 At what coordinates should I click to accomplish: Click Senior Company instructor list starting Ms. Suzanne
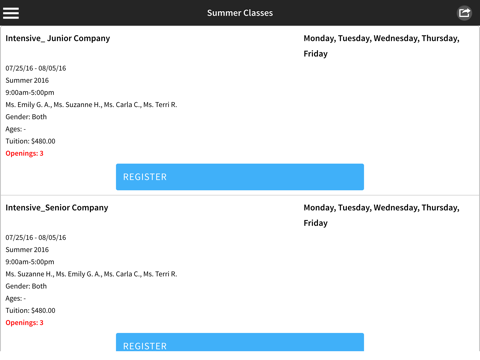91,274
